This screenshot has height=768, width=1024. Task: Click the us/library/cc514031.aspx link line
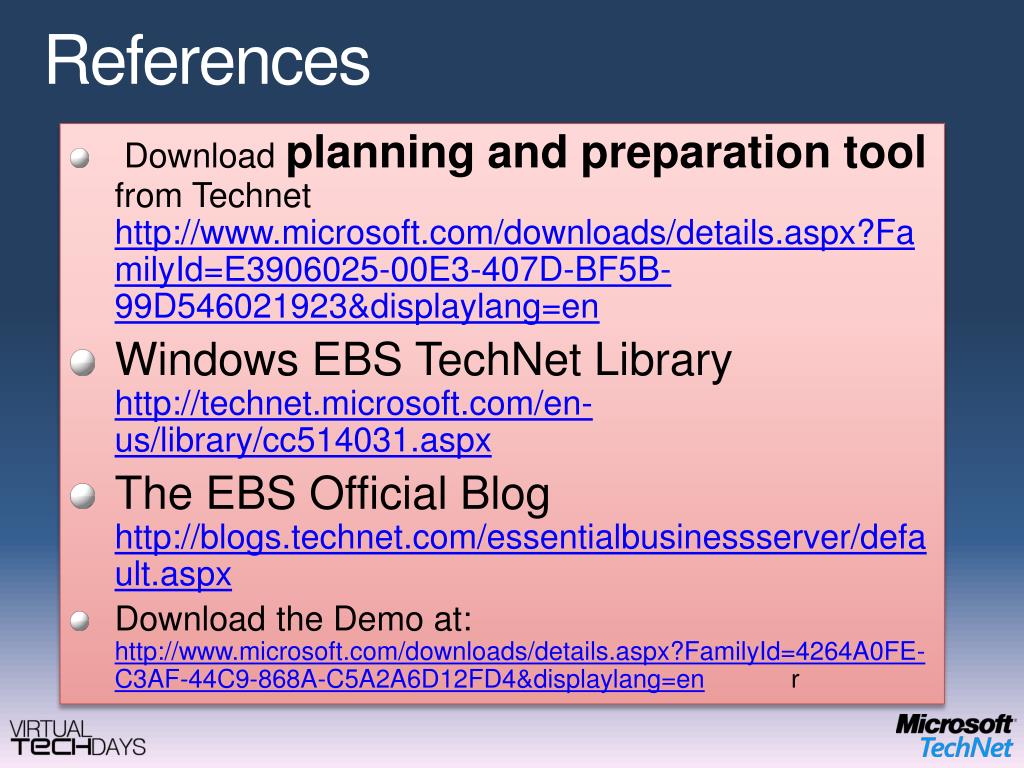303,440
